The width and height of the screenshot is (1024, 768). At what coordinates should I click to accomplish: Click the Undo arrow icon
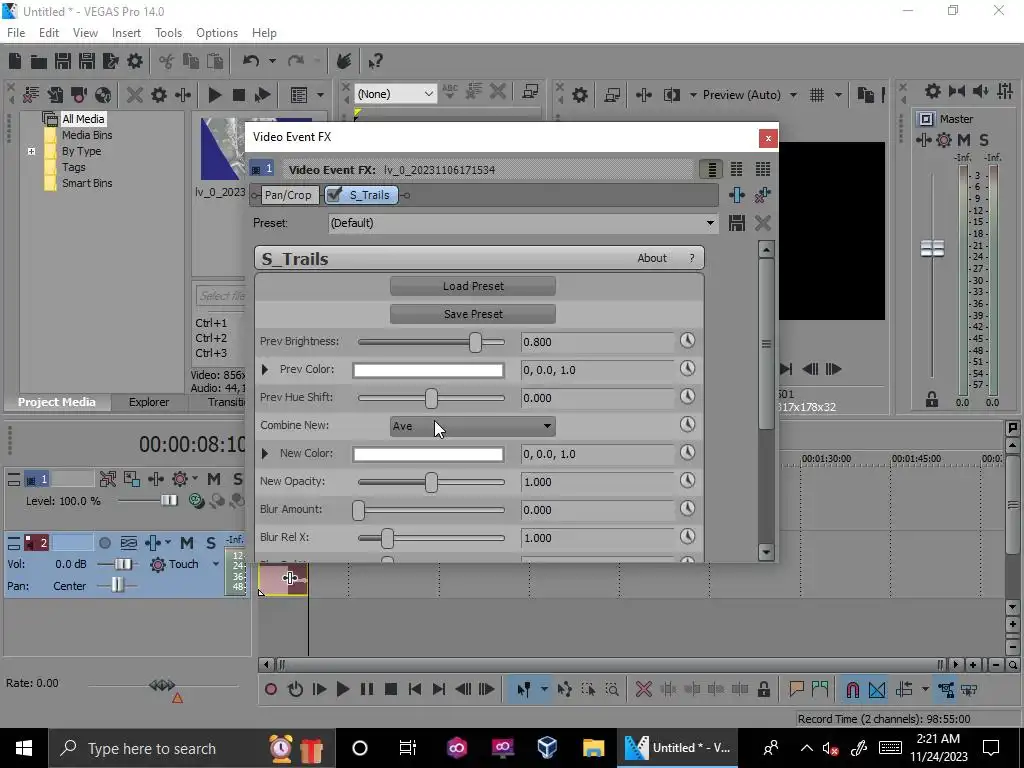tap(251, 61)
